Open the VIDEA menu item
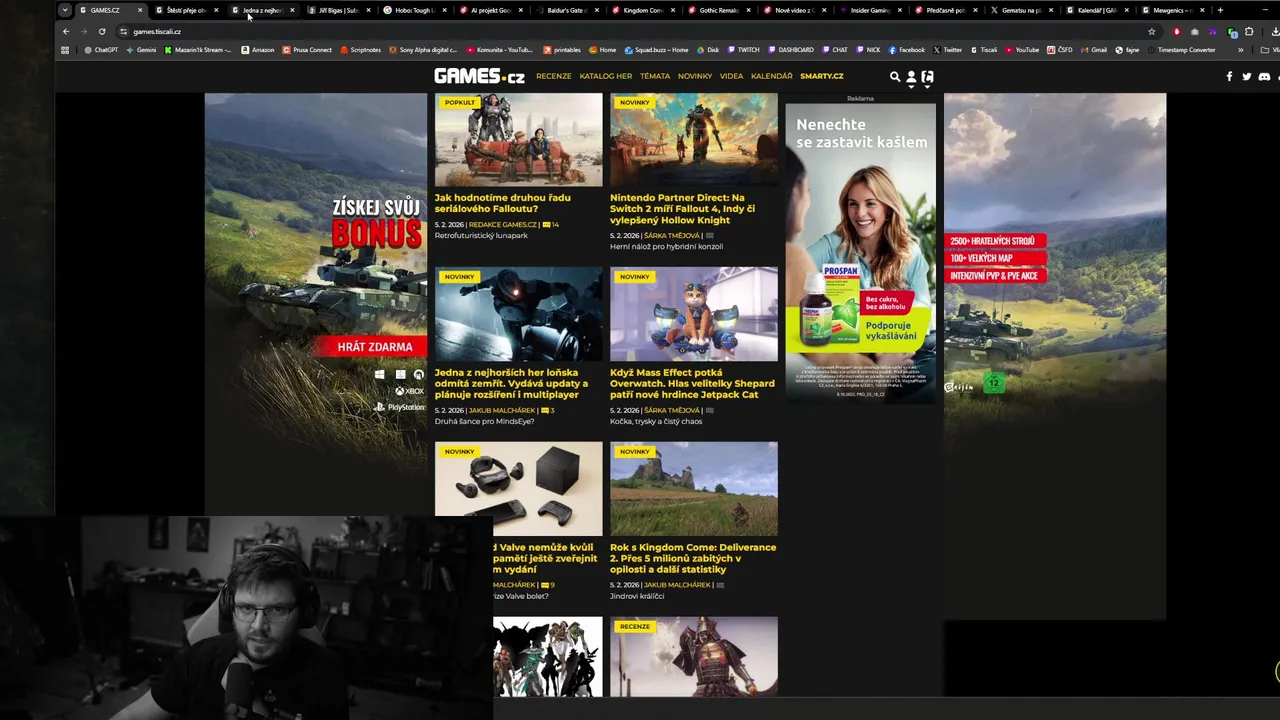The image size is (1280, 720). (732, 76)
